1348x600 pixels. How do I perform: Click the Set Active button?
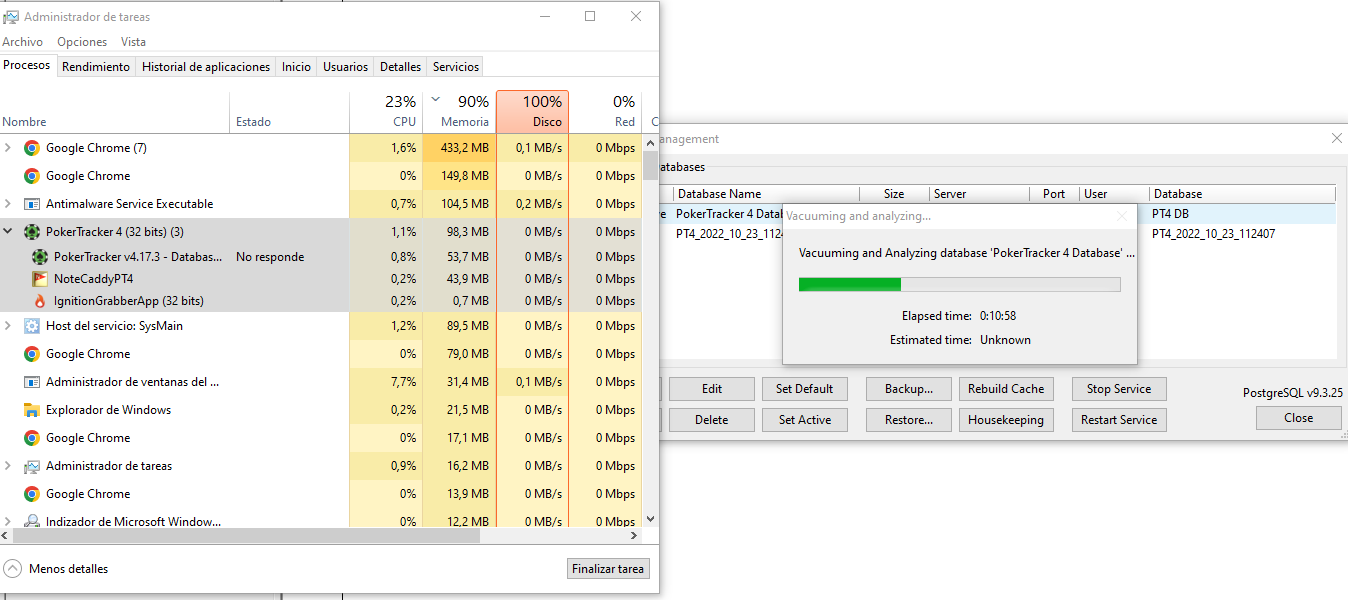point(805,420)
